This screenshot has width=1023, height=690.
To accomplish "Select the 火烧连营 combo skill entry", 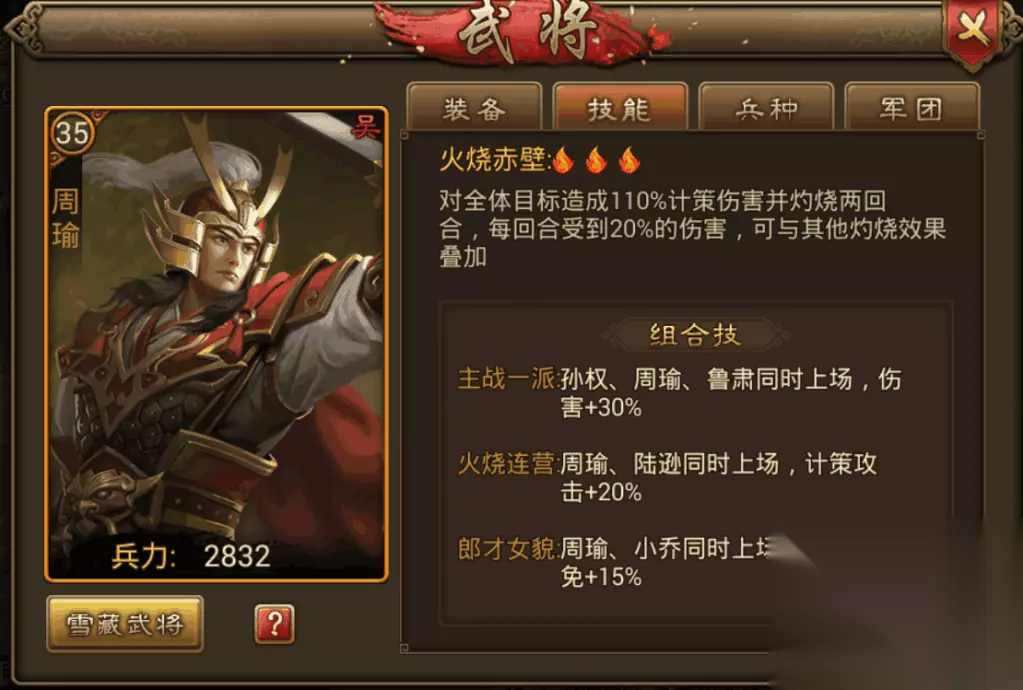I will 667,477.
